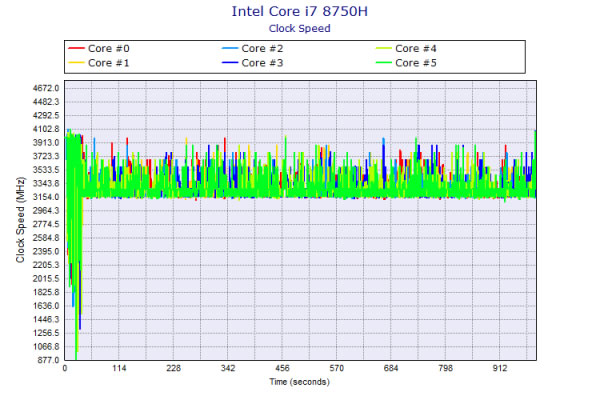Click the 4292.5 y-axis value

[x=46, y=116]
